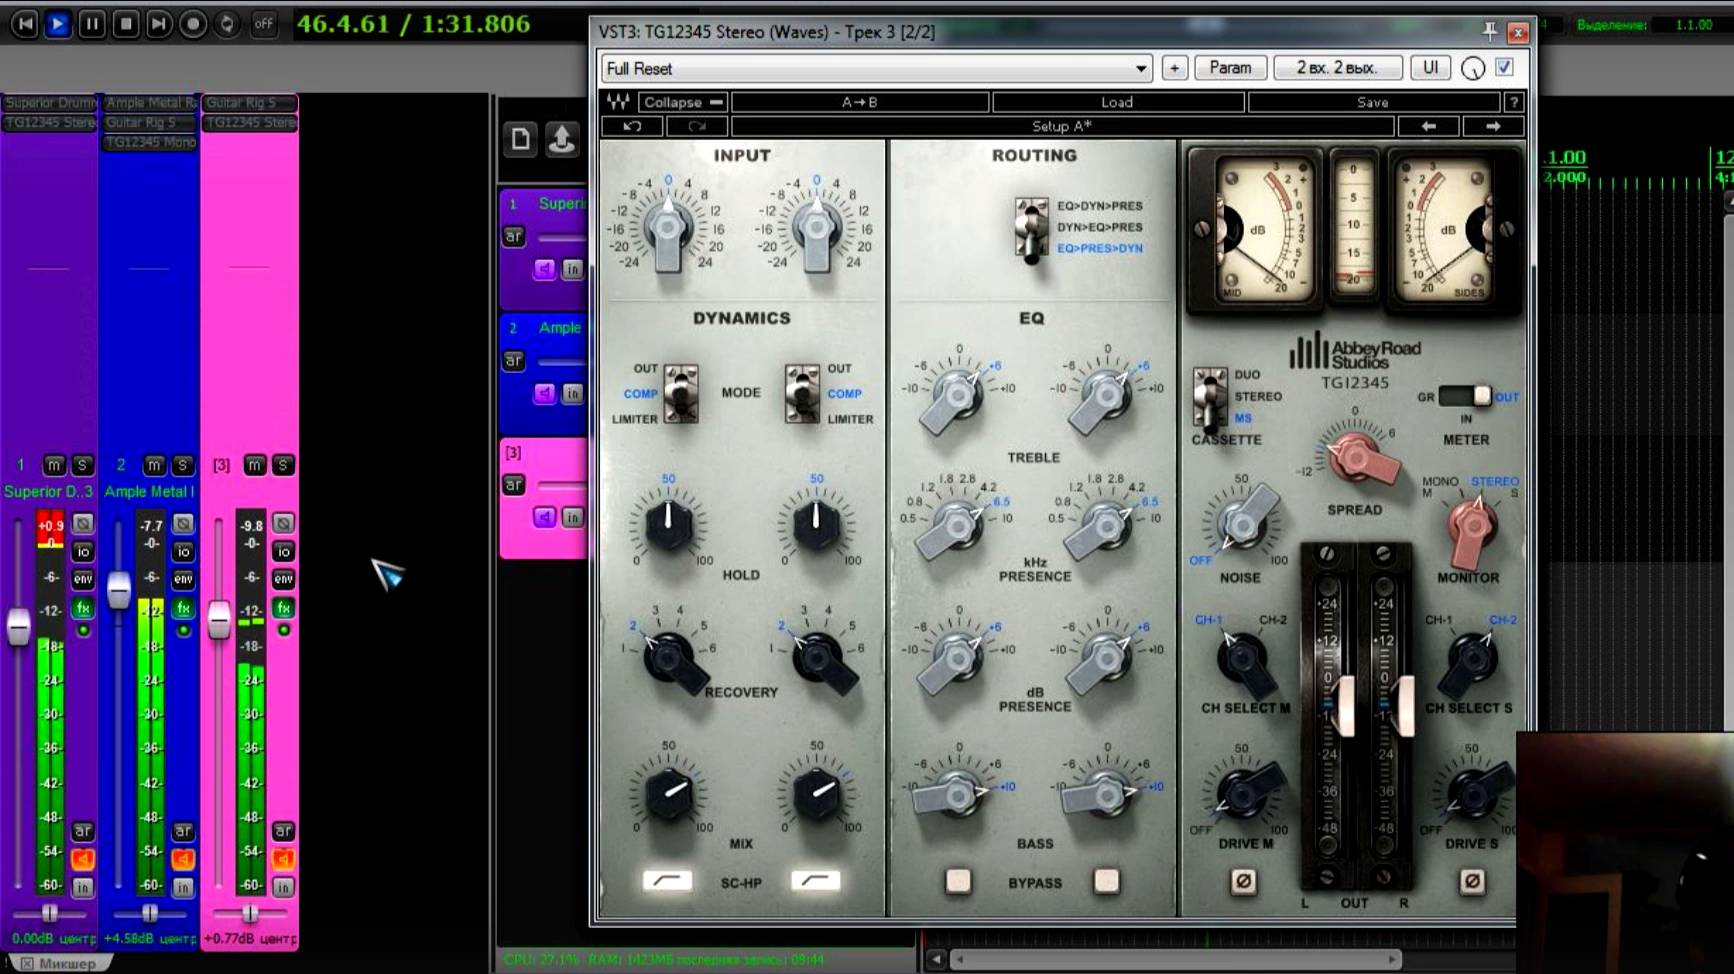Undo the last plugin change
Viewport: 1734px width, 974px height.
tap(632, 126)
